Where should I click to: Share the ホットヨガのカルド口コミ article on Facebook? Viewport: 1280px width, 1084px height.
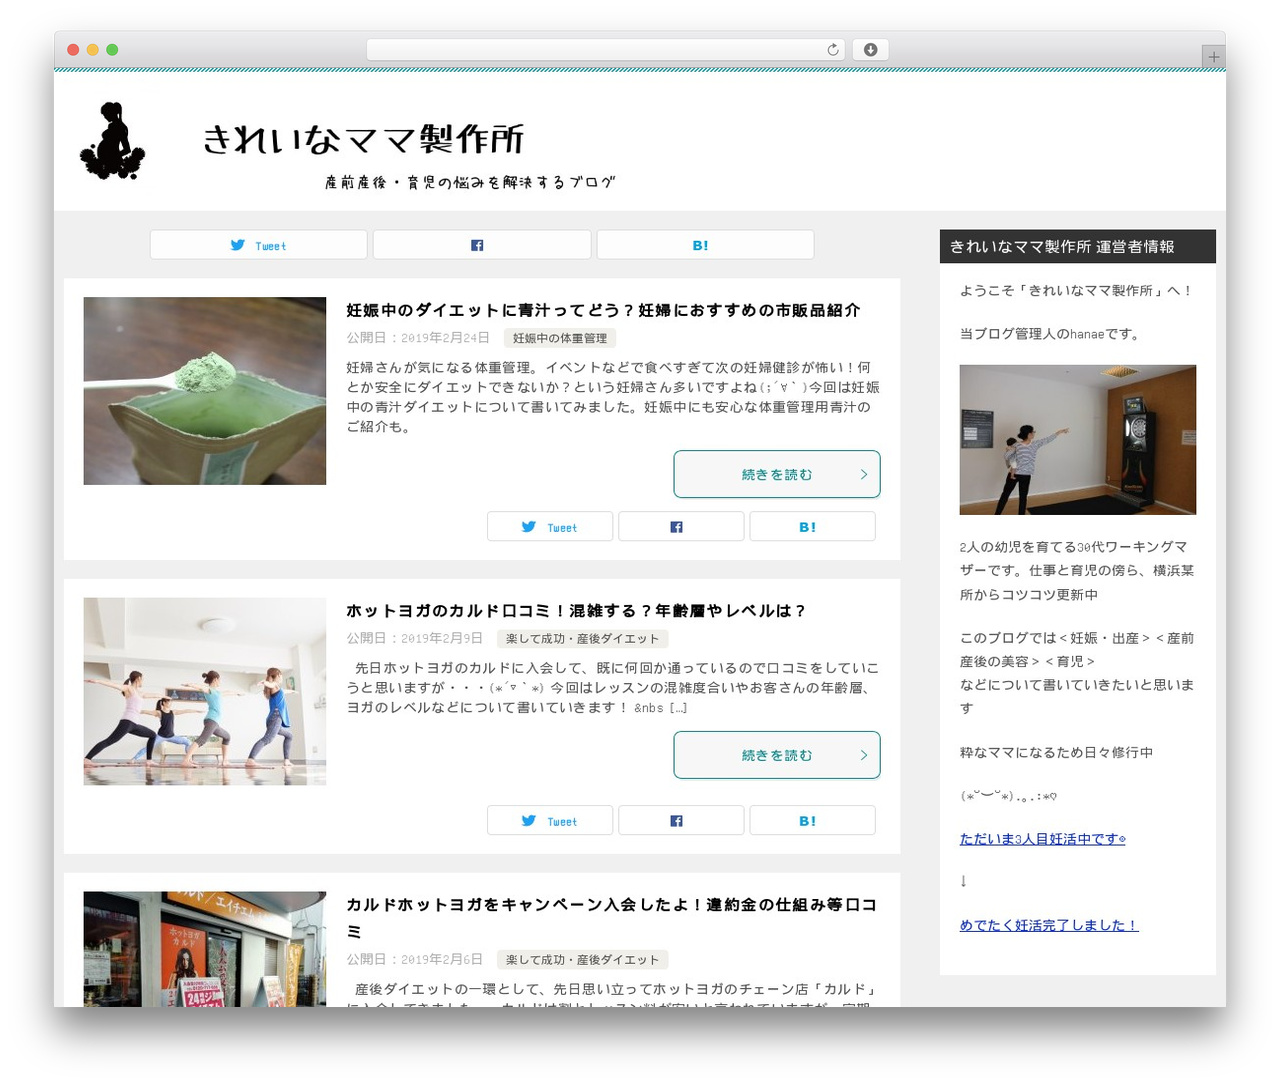[x=681, y=820]
